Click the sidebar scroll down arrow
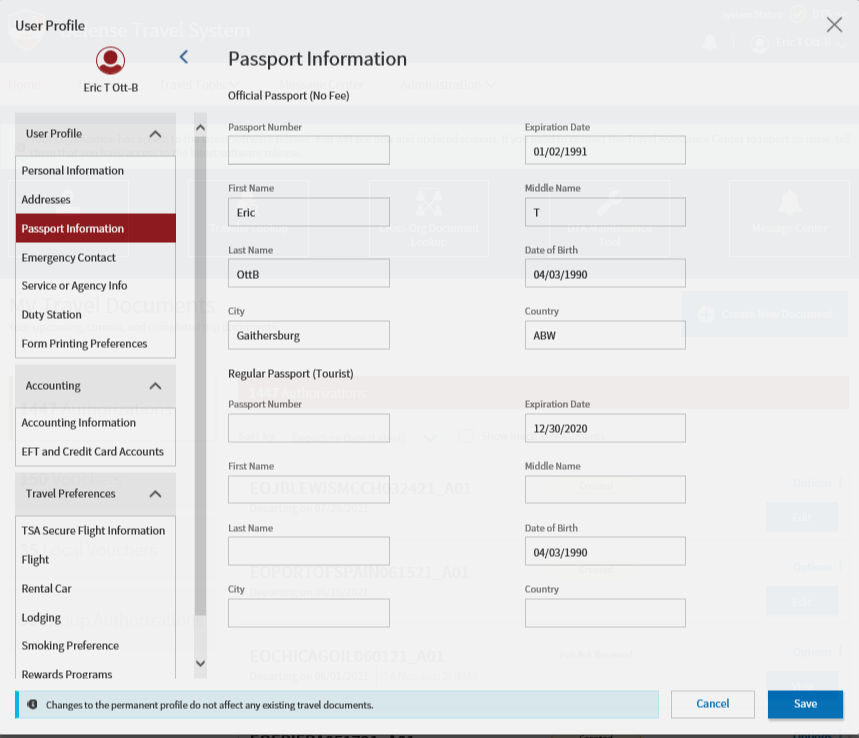859x738 pixels. click(x=200, y=663)
